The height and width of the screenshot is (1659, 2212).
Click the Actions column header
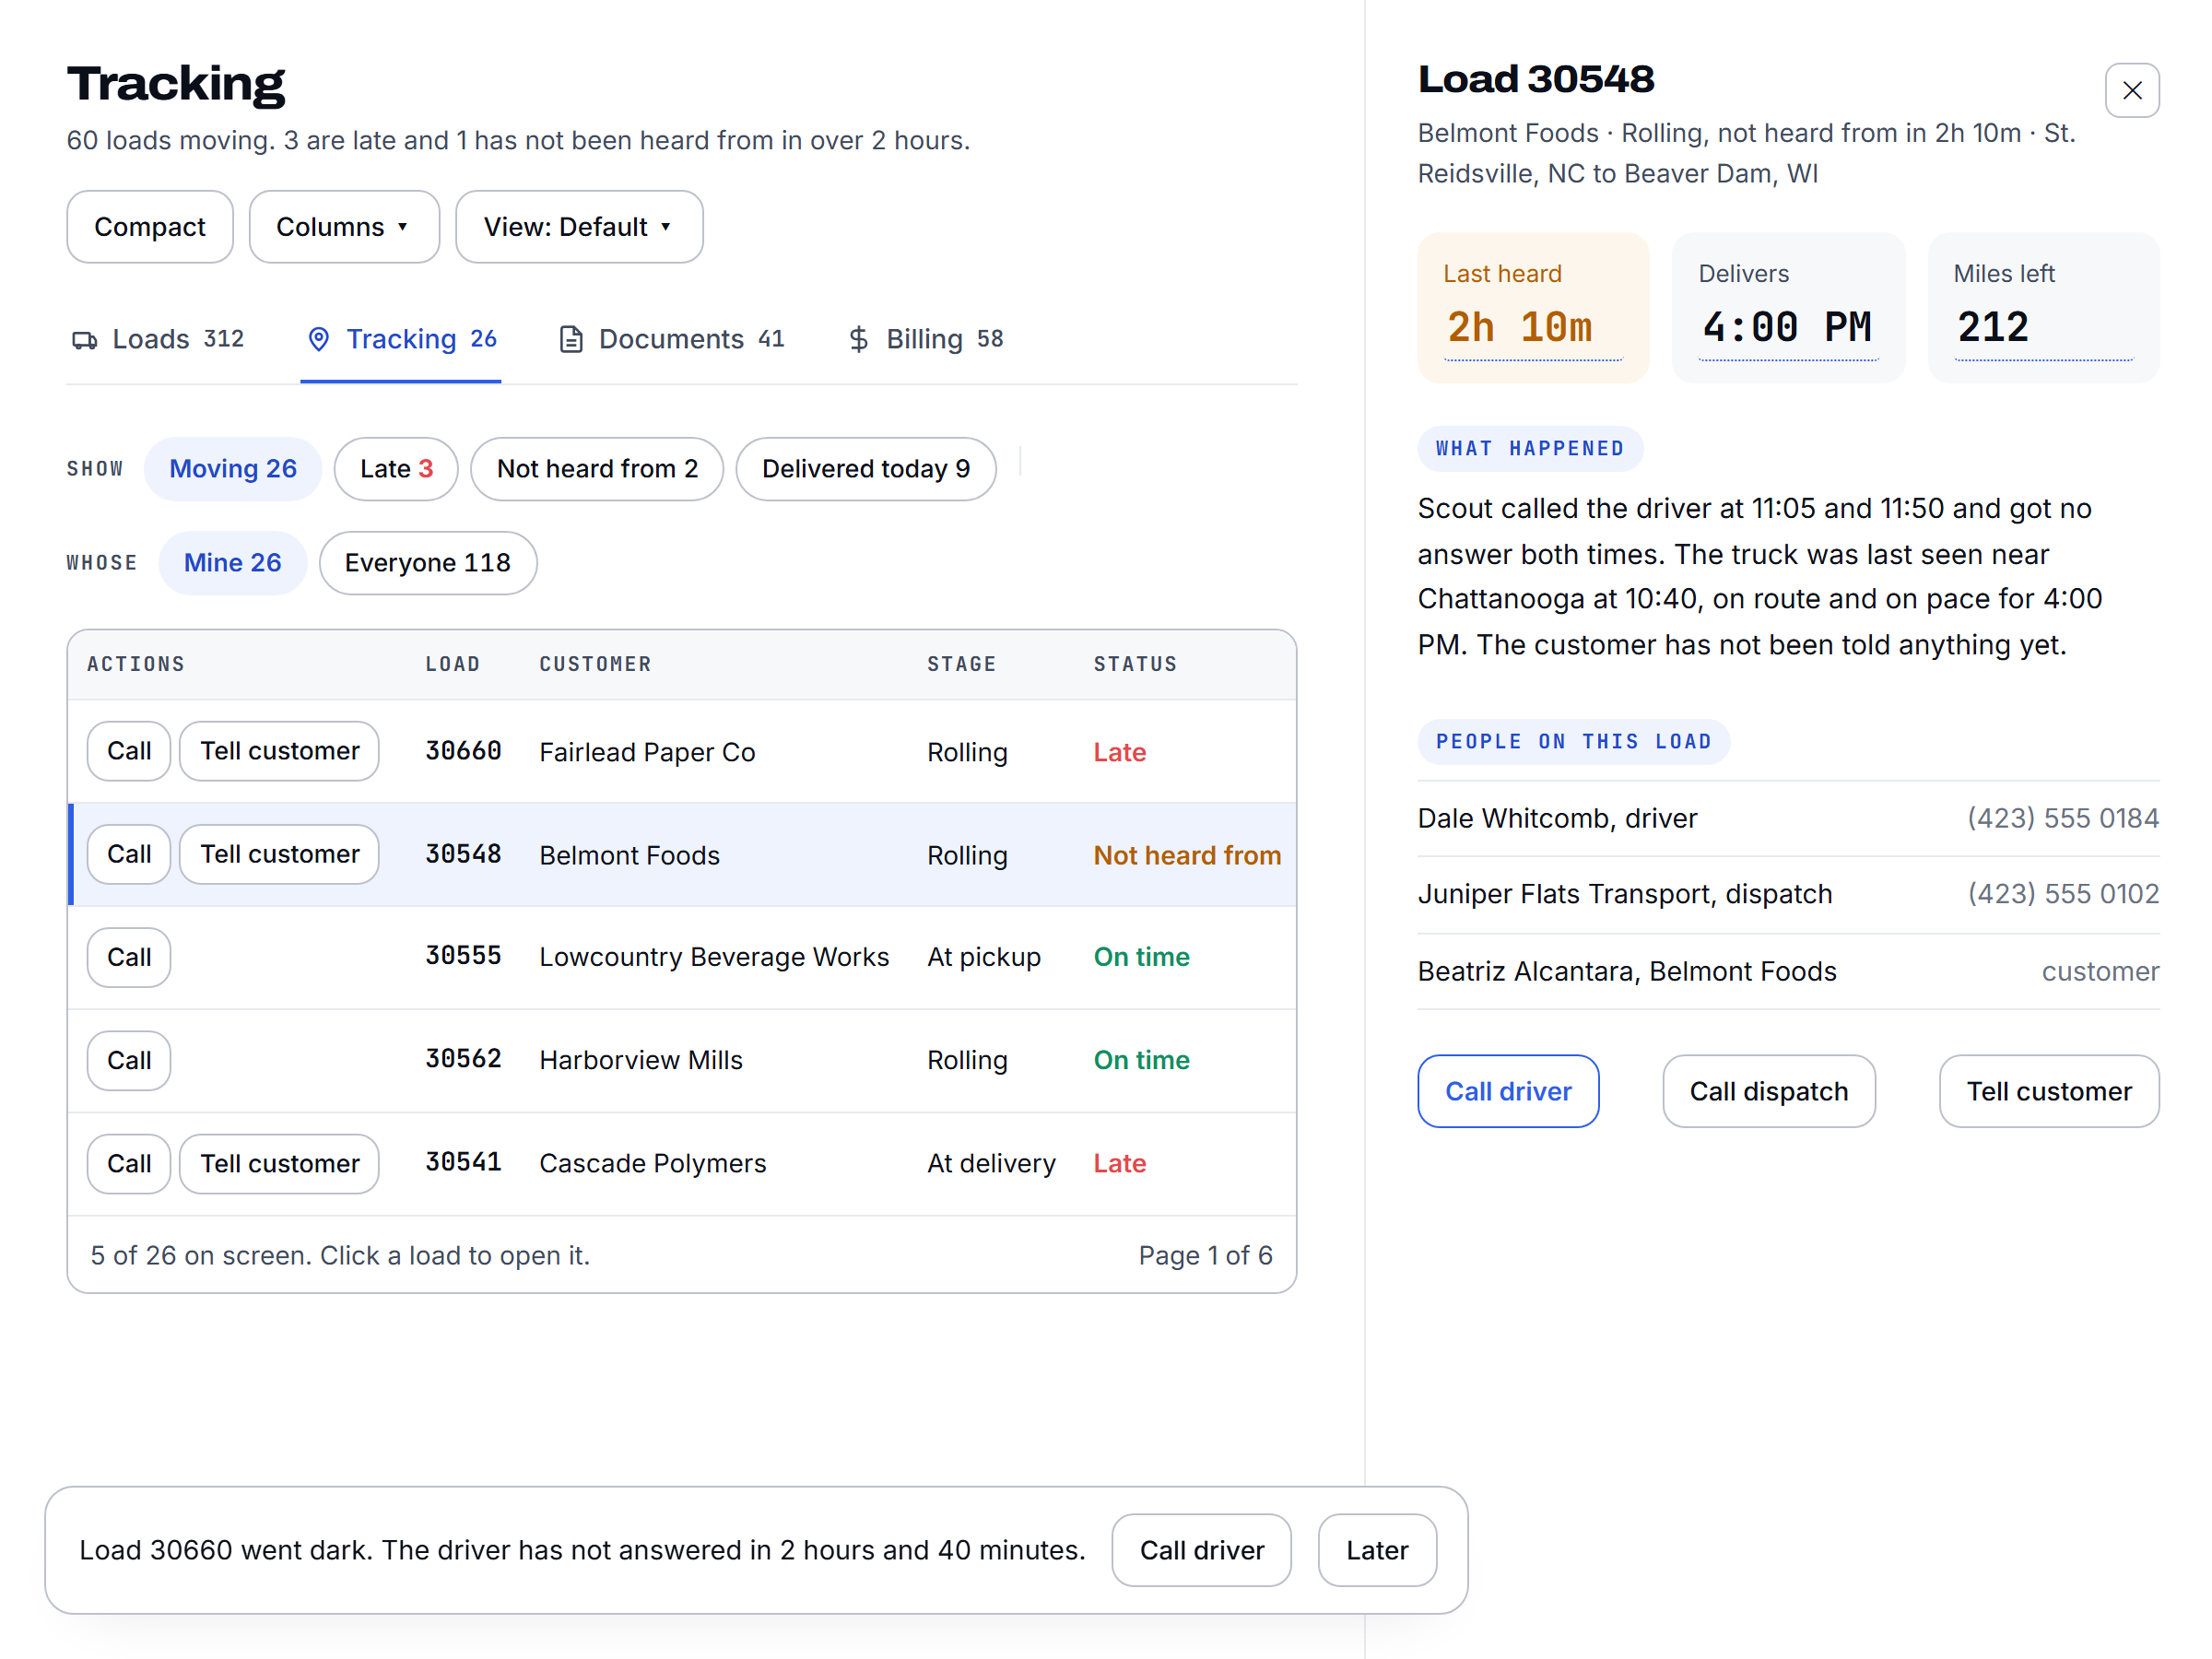[x=136, y=664]
